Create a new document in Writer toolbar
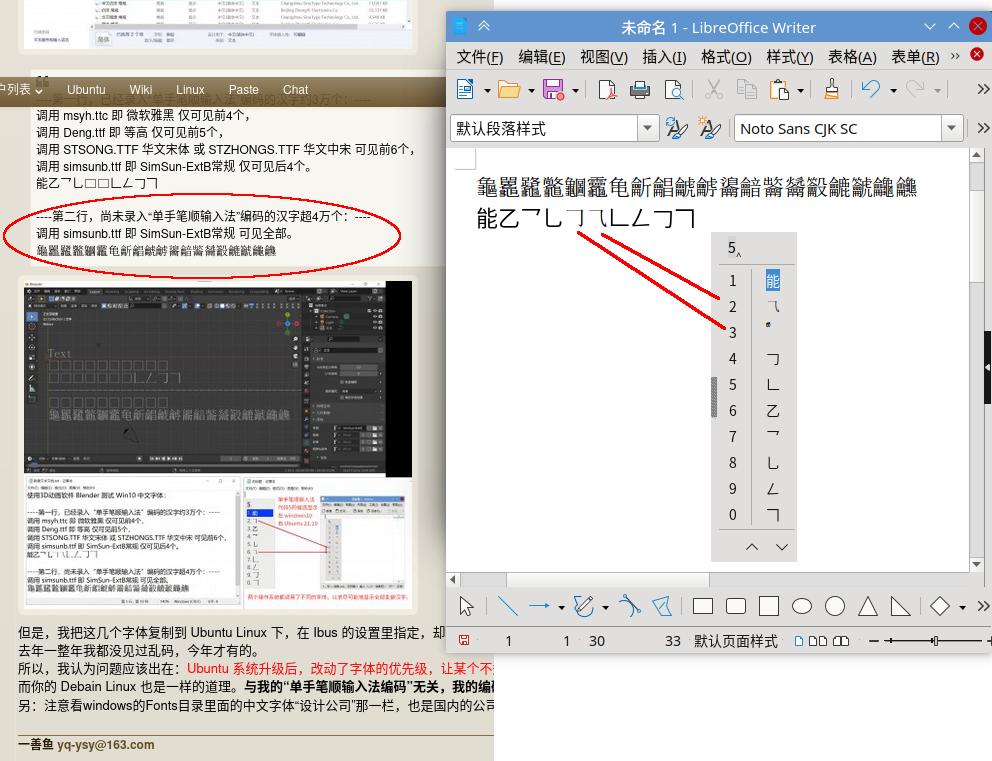Screen dimensions: 992x761 click(466, 89)
